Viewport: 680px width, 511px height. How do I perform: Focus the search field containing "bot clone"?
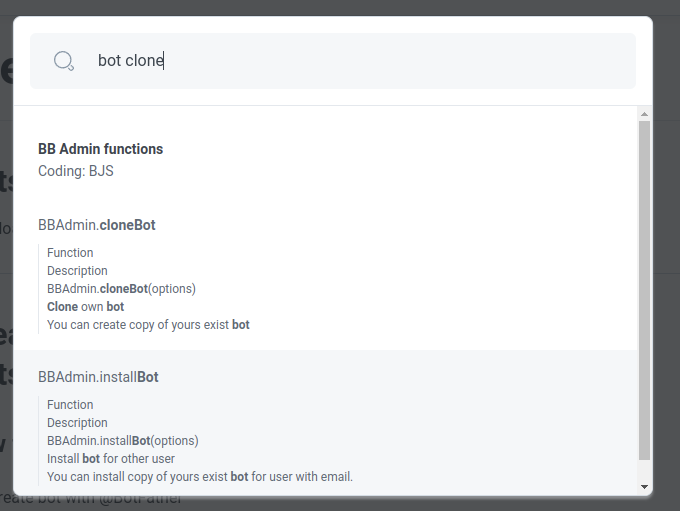[x=350, y=61]
